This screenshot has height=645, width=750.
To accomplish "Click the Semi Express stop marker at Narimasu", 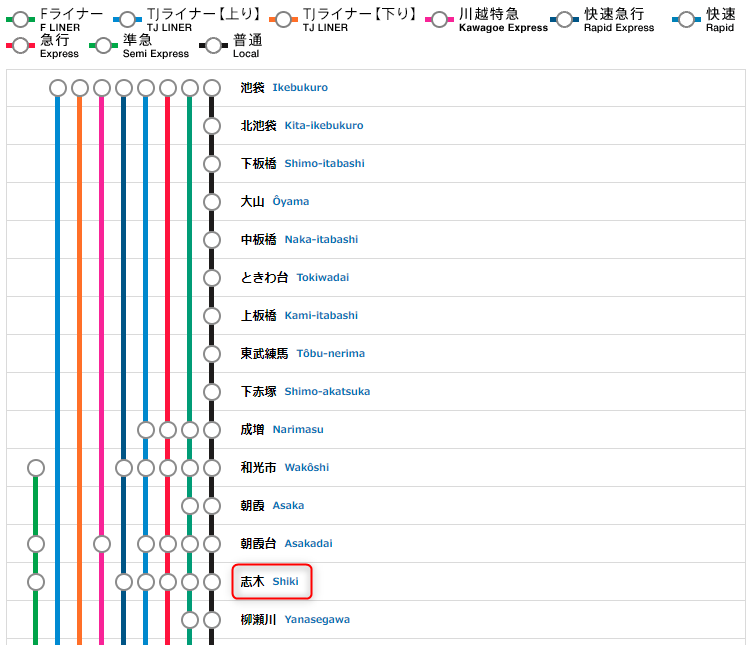I will (190, 430).
